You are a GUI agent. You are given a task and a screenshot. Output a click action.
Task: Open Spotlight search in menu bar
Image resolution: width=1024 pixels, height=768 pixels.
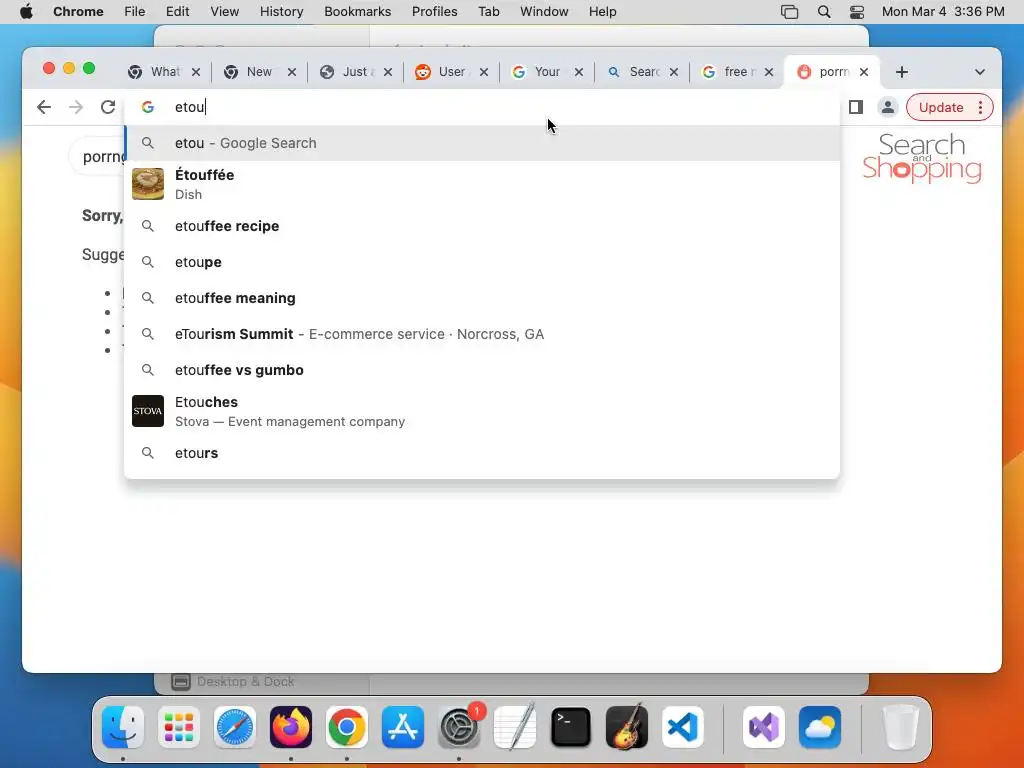pos(824,12)
